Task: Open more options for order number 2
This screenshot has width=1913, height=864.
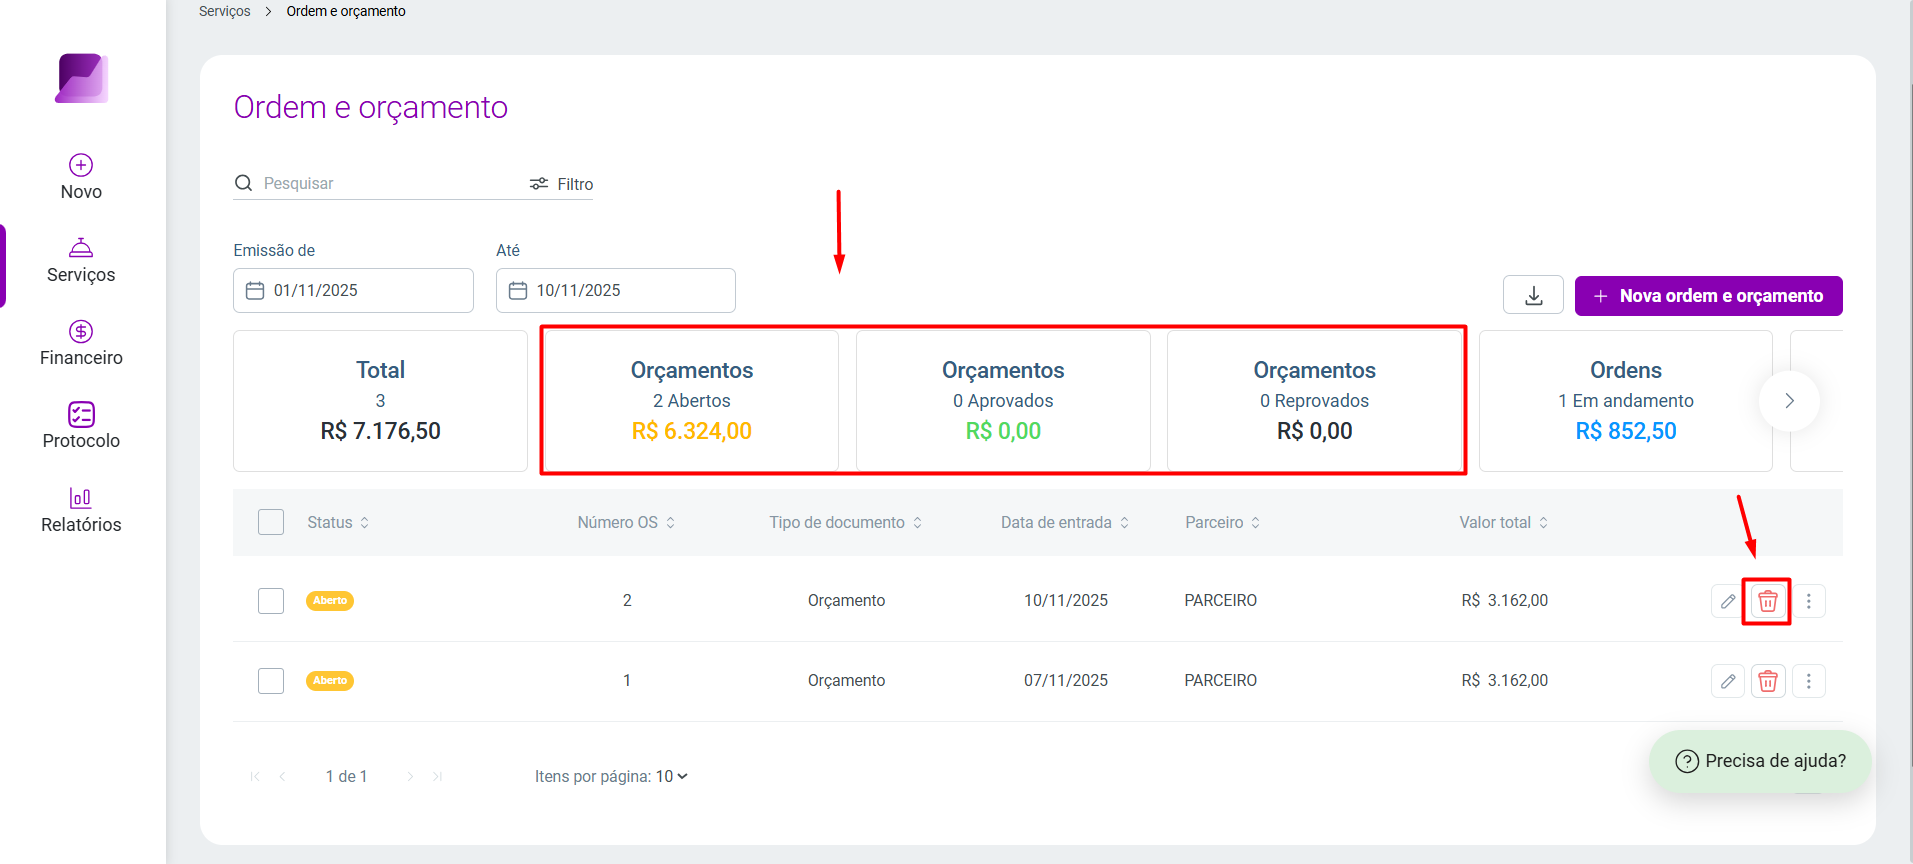Action: click(1808, 601)
